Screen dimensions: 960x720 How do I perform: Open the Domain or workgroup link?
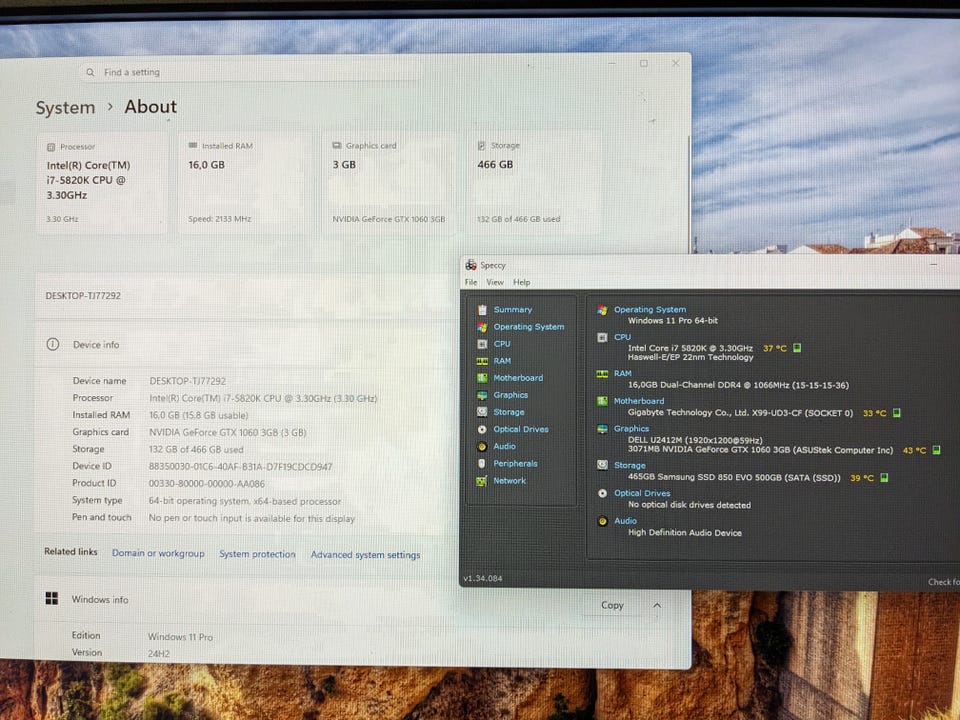[x=158, y=553]
